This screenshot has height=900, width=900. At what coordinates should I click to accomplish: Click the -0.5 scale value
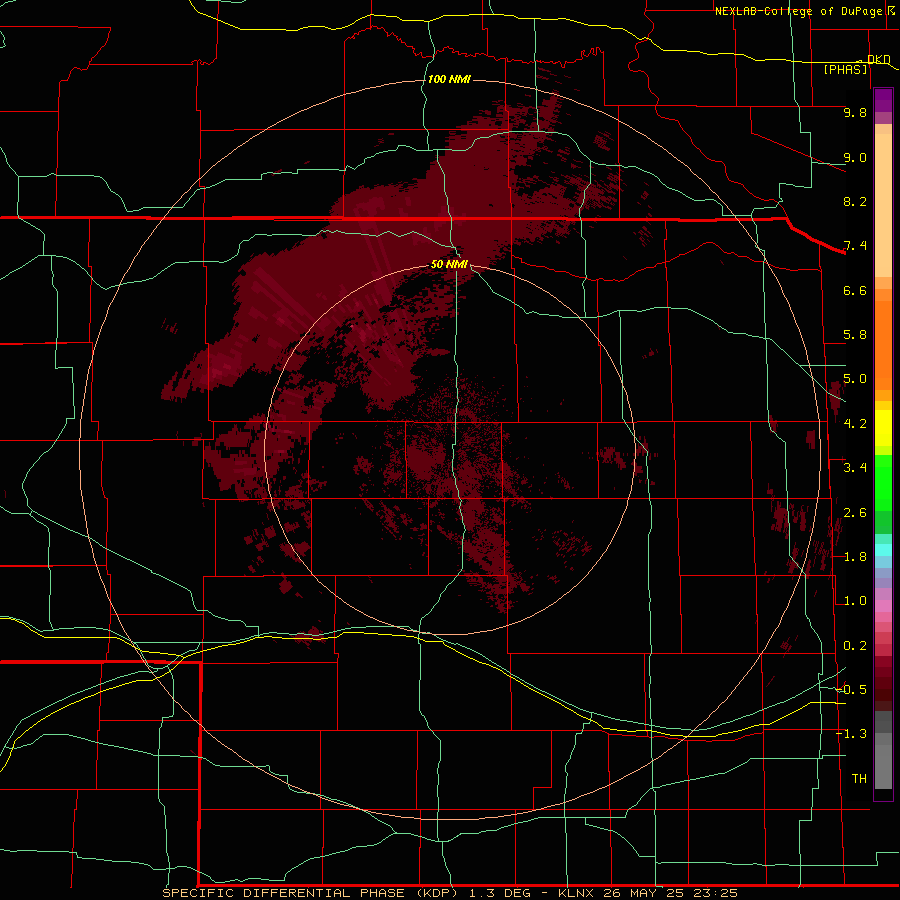point(851,690)
